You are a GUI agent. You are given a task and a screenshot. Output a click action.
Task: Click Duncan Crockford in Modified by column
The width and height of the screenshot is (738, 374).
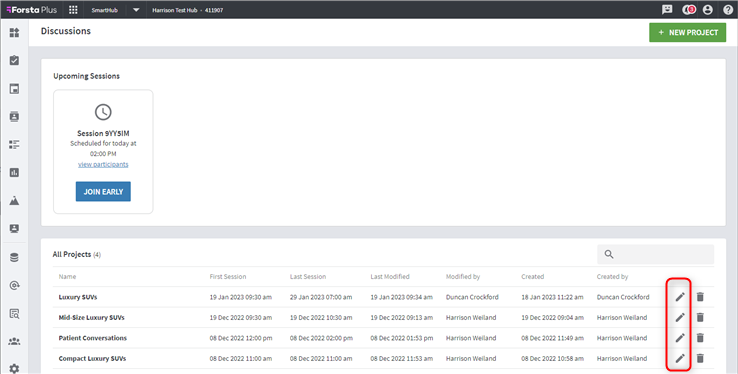point(472,297)
